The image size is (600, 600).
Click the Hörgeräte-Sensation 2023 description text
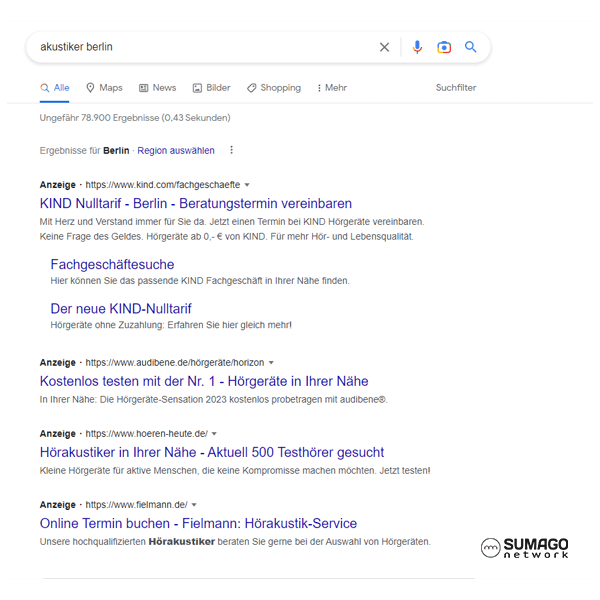[214, 399]
